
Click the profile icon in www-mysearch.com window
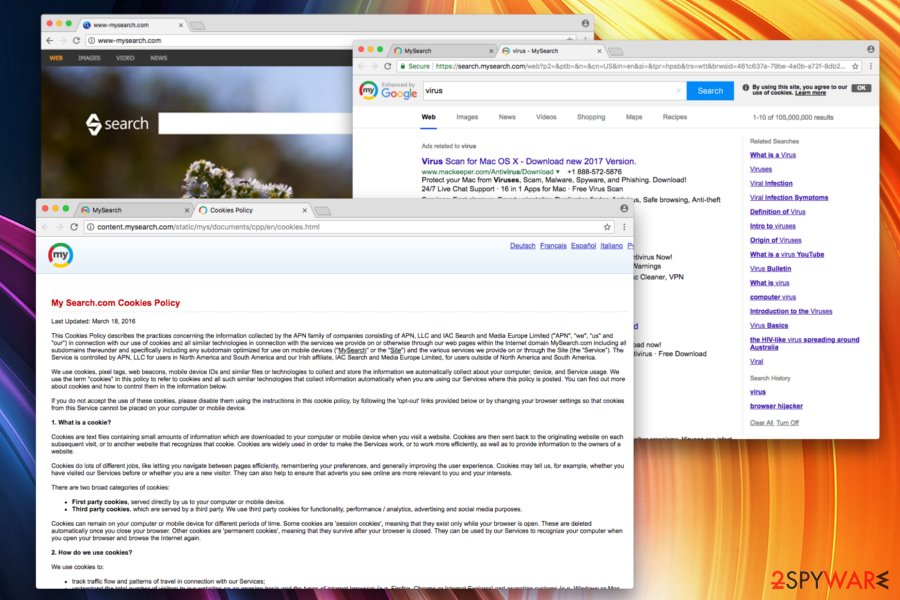(x=585, y=23)
